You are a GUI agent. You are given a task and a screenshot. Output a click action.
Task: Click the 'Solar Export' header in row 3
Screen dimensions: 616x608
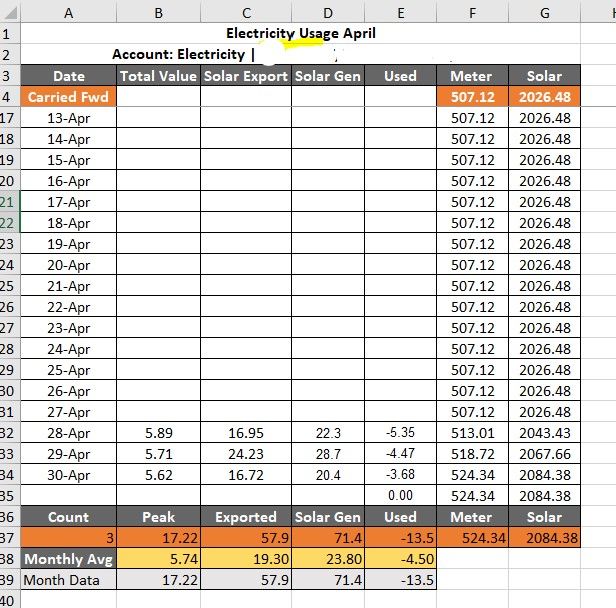[x=245, y=76]
